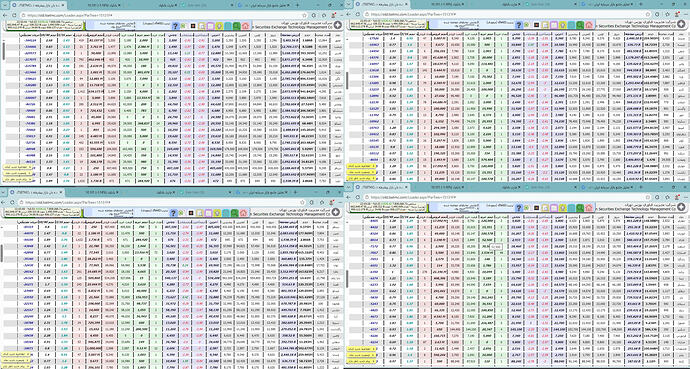The height and width of the screenshot is (369, 690).
Task: Click the teal toolbar icon in bottom-left window
Action: (226, 212)
